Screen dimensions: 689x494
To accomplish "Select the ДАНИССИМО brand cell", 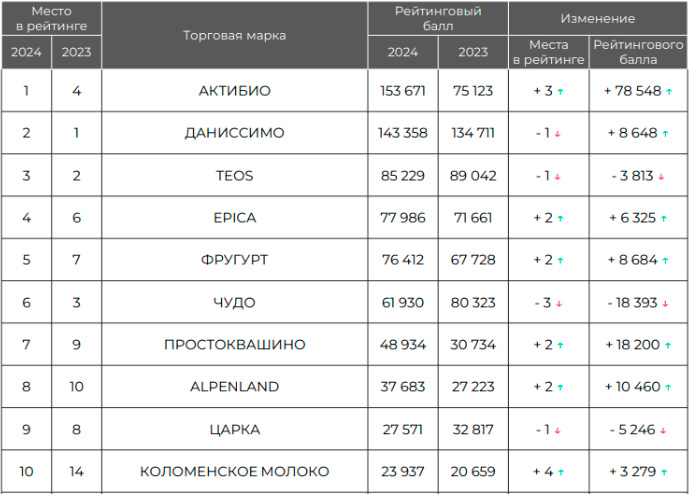I will (x=235, y=133).
